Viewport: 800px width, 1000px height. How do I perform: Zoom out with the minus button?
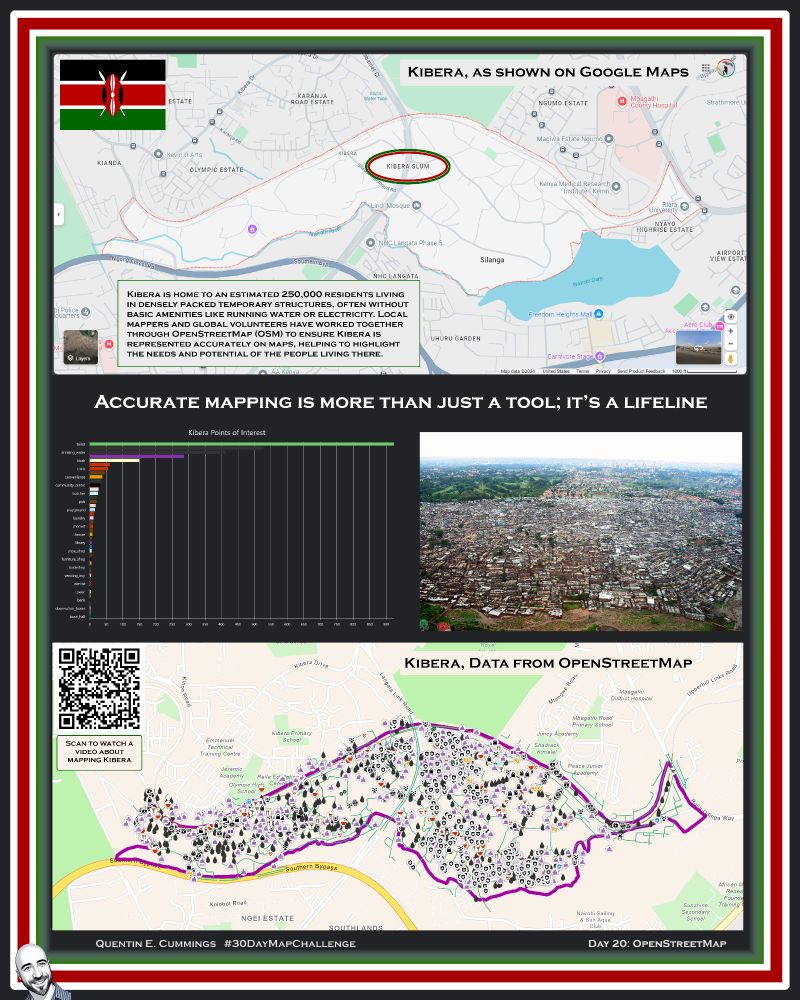pos(731,344)
